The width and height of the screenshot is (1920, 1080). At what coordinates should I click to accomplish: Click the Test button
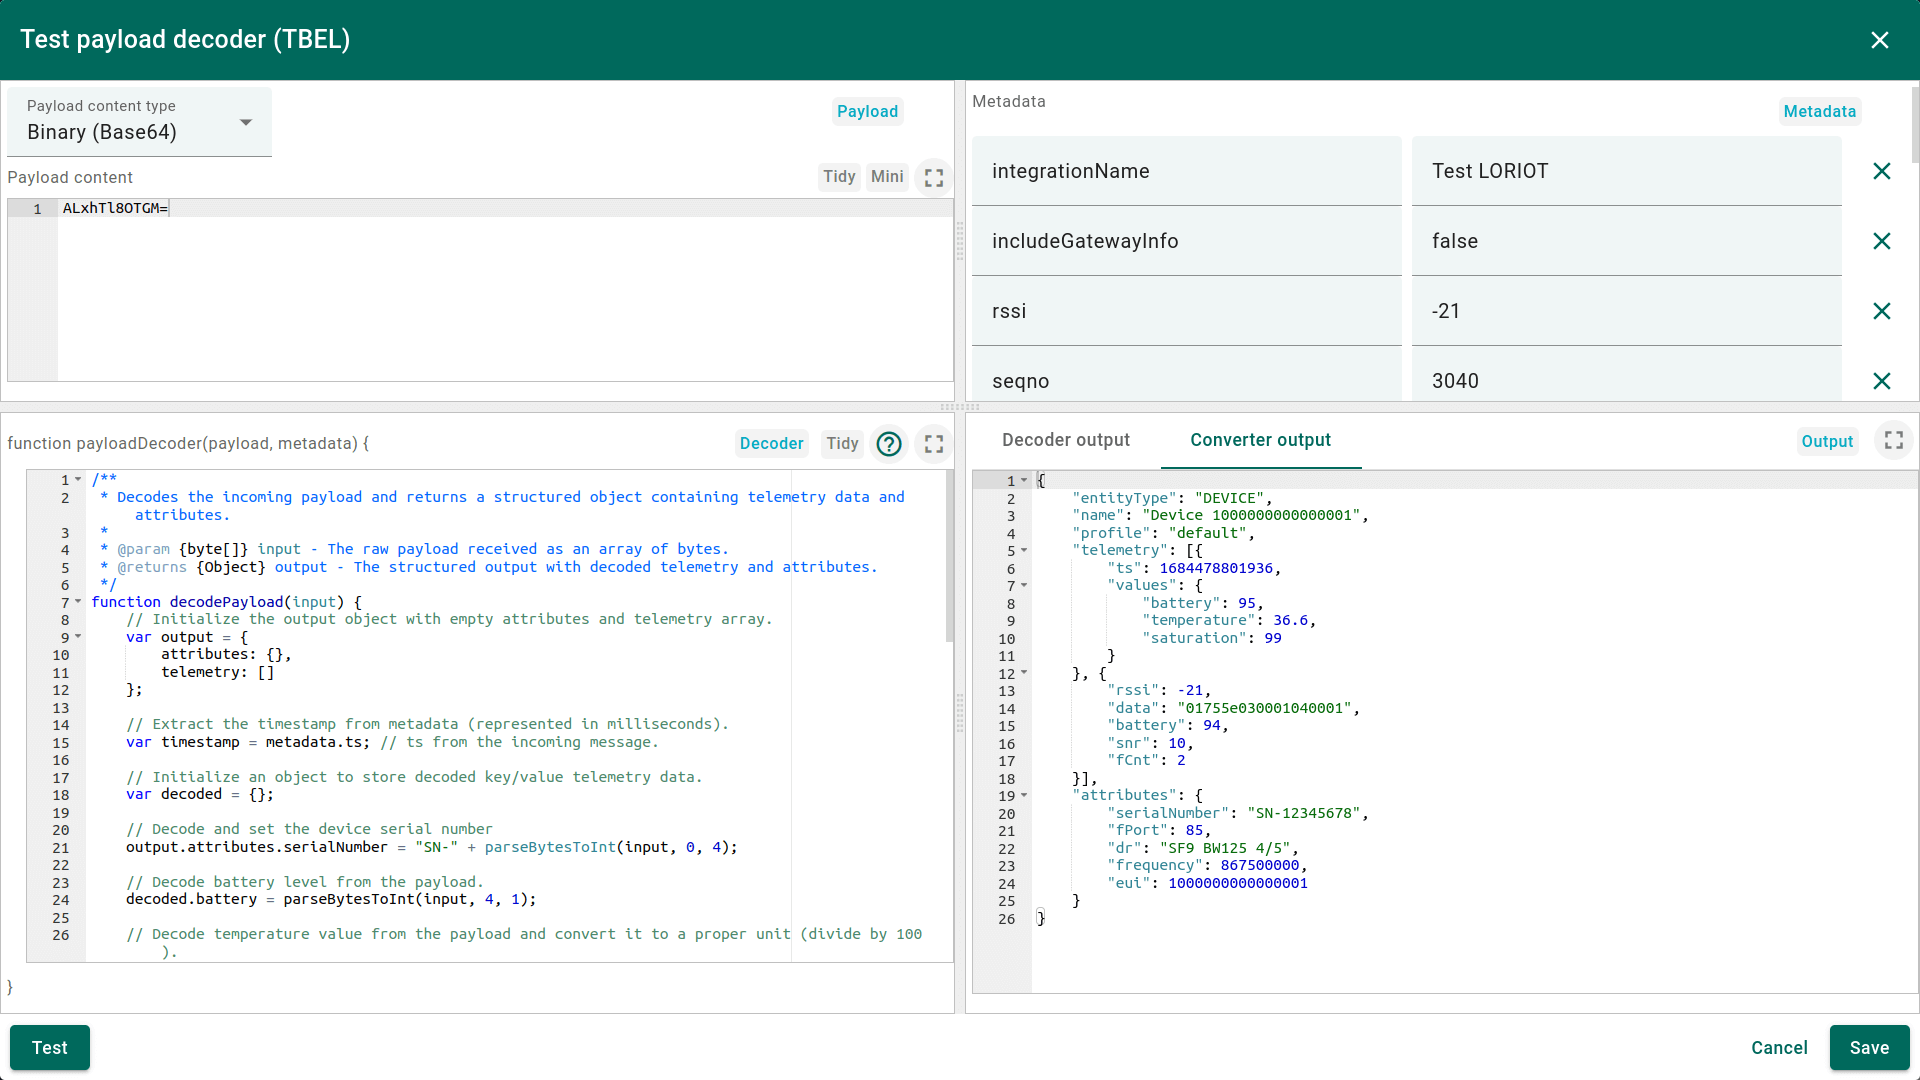(x=50, y=1047)
